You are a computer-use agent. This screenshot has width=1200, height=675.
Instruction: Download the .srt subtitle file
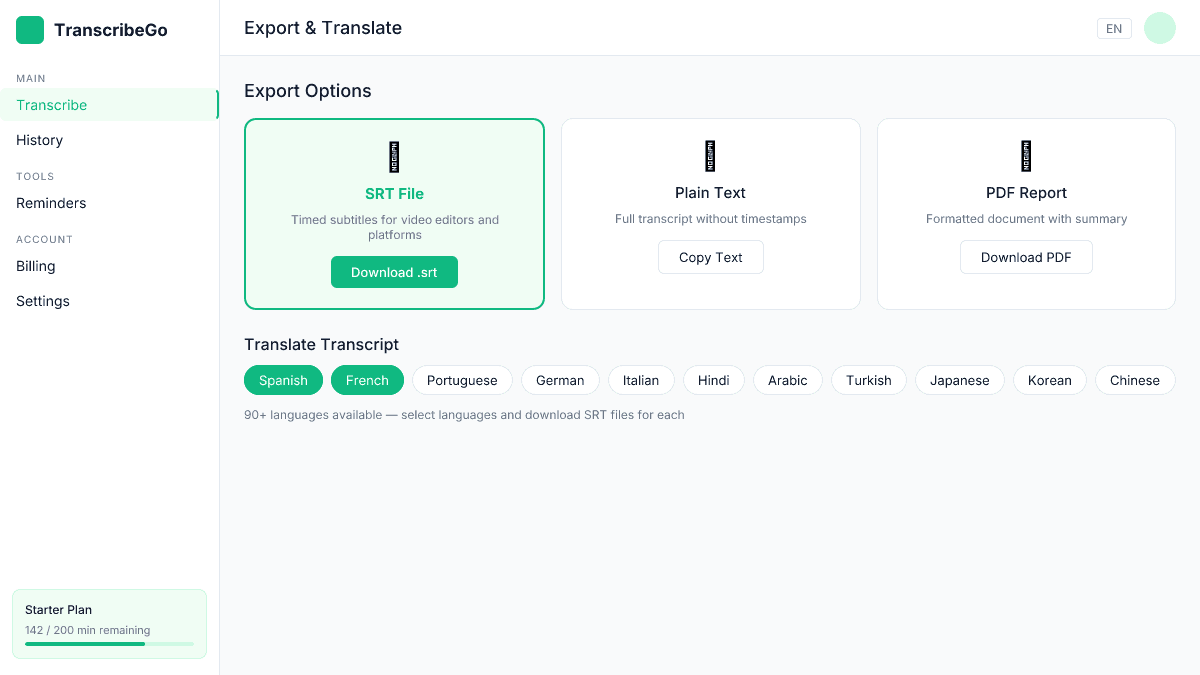394,271
